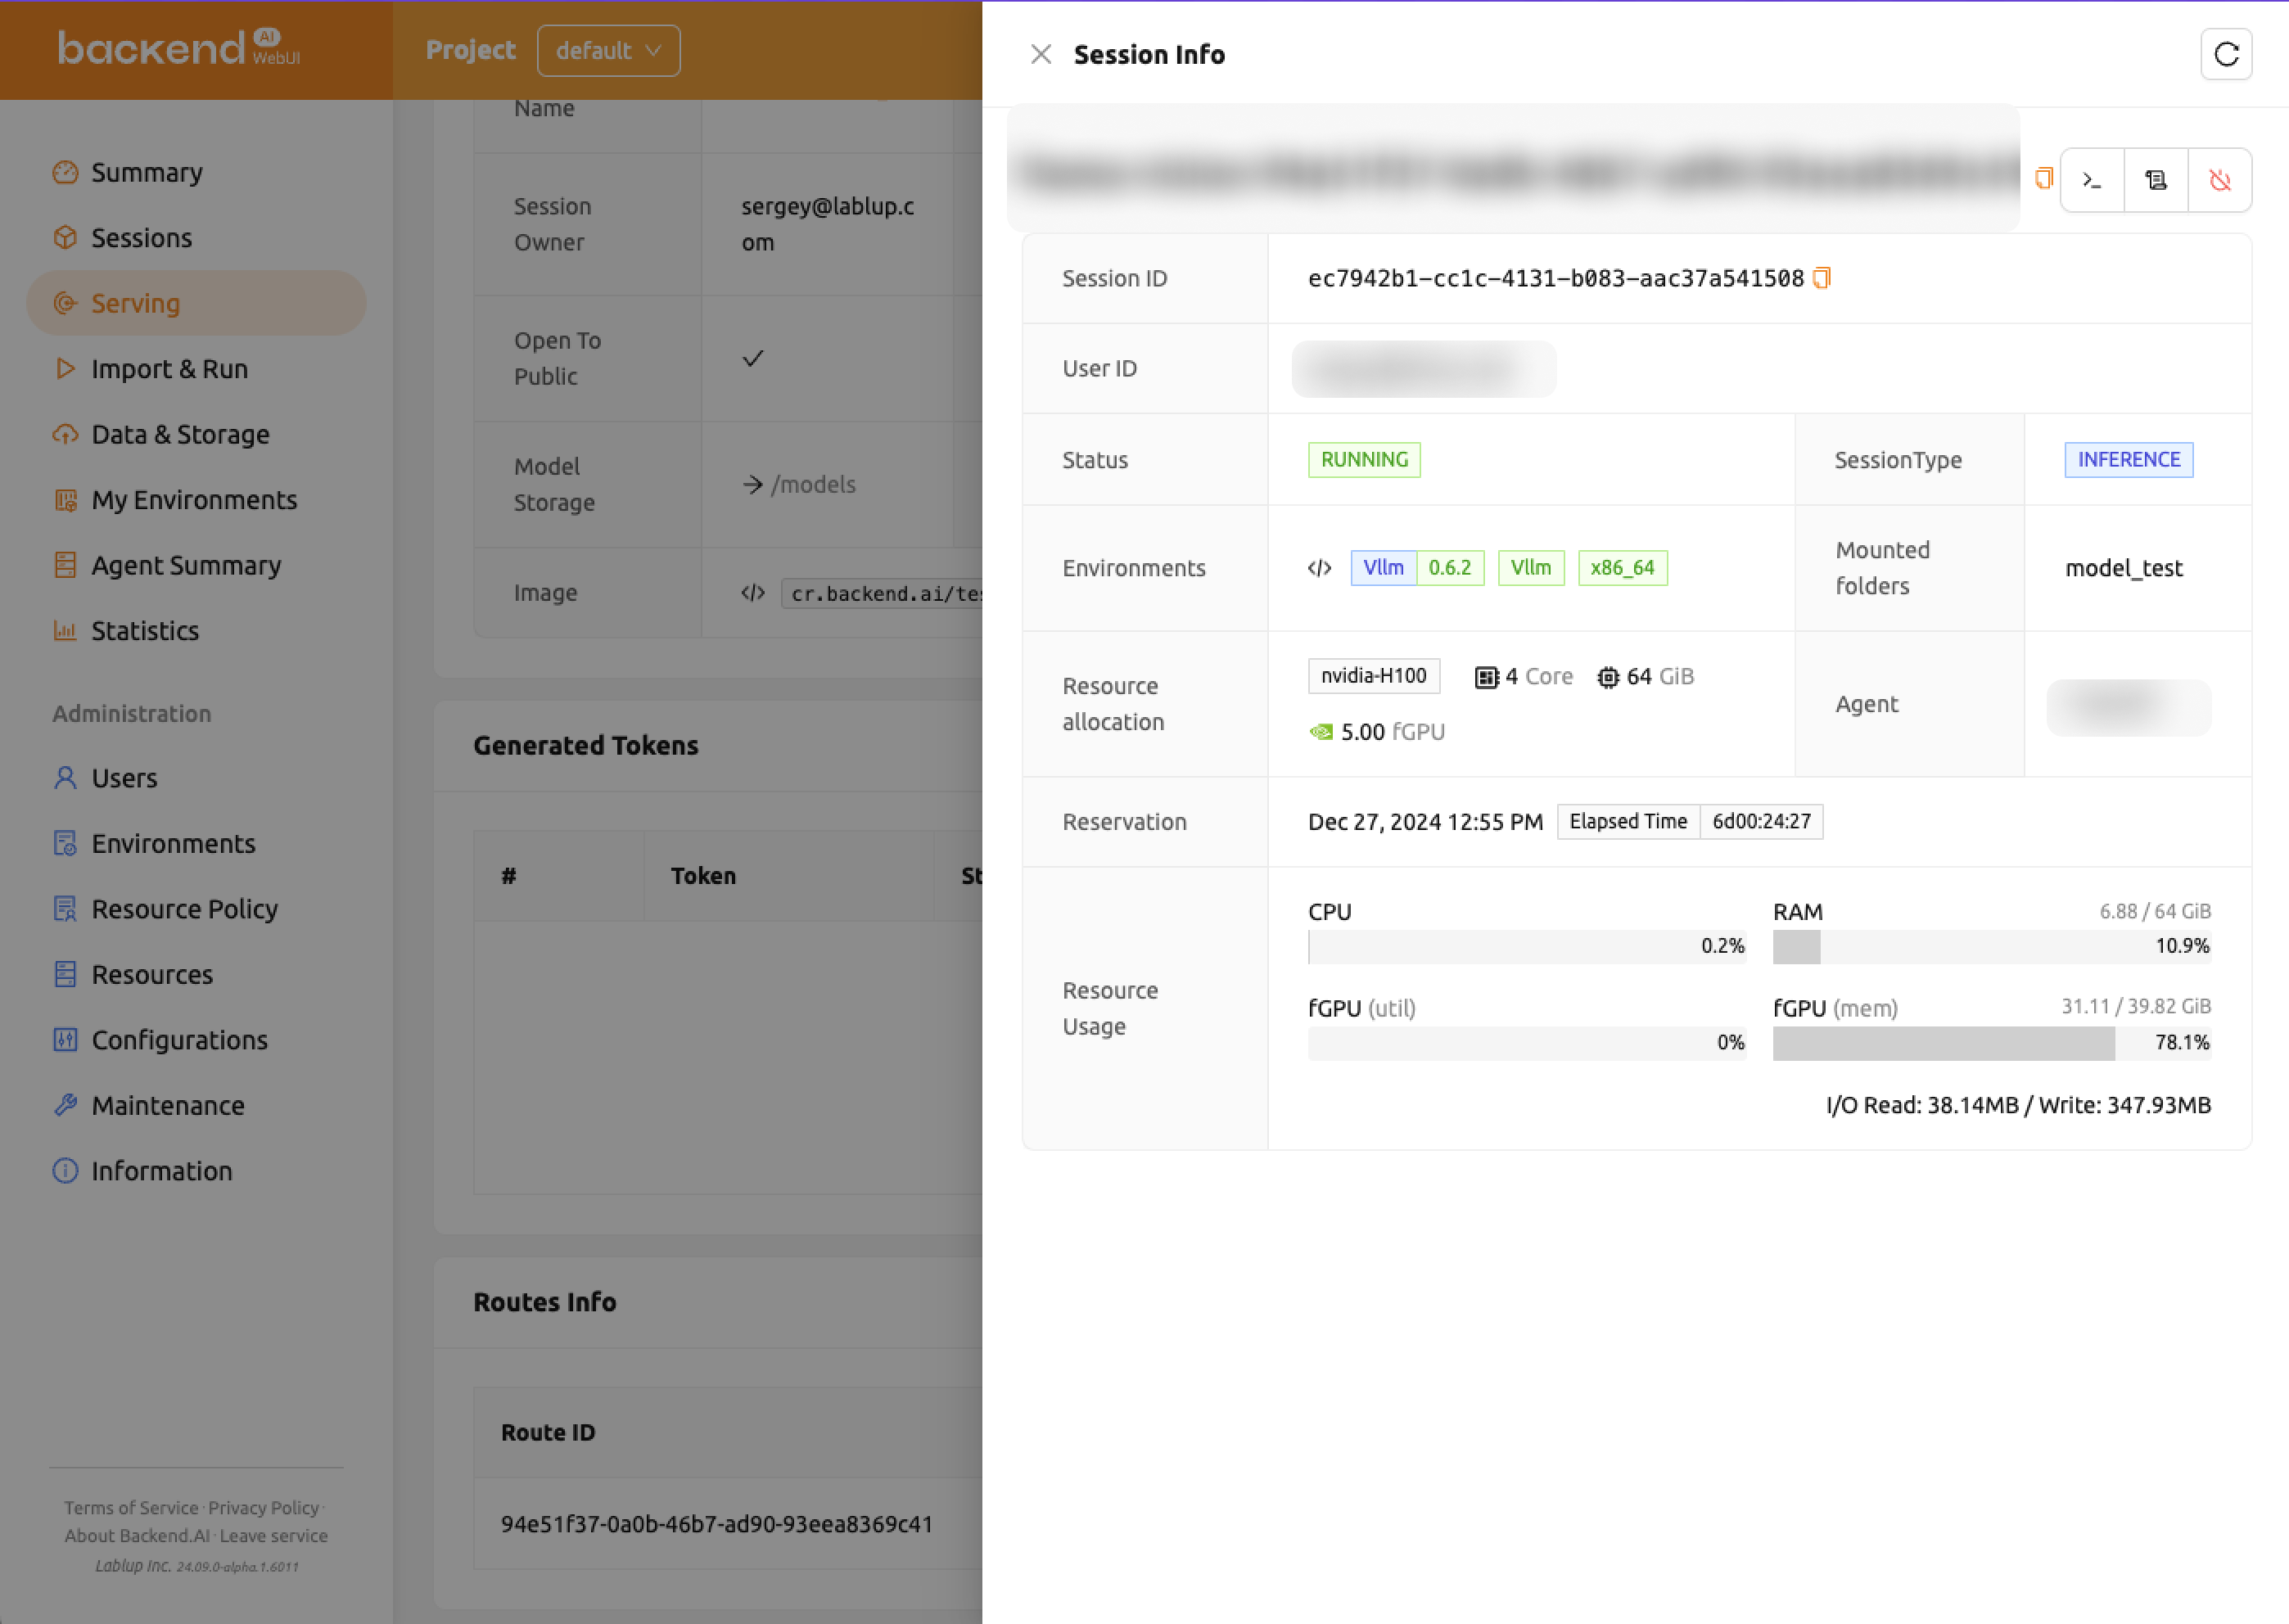Click the code brackets icon in Environments row
The image size is (2289, 1624).
[x=1320, y=568]
